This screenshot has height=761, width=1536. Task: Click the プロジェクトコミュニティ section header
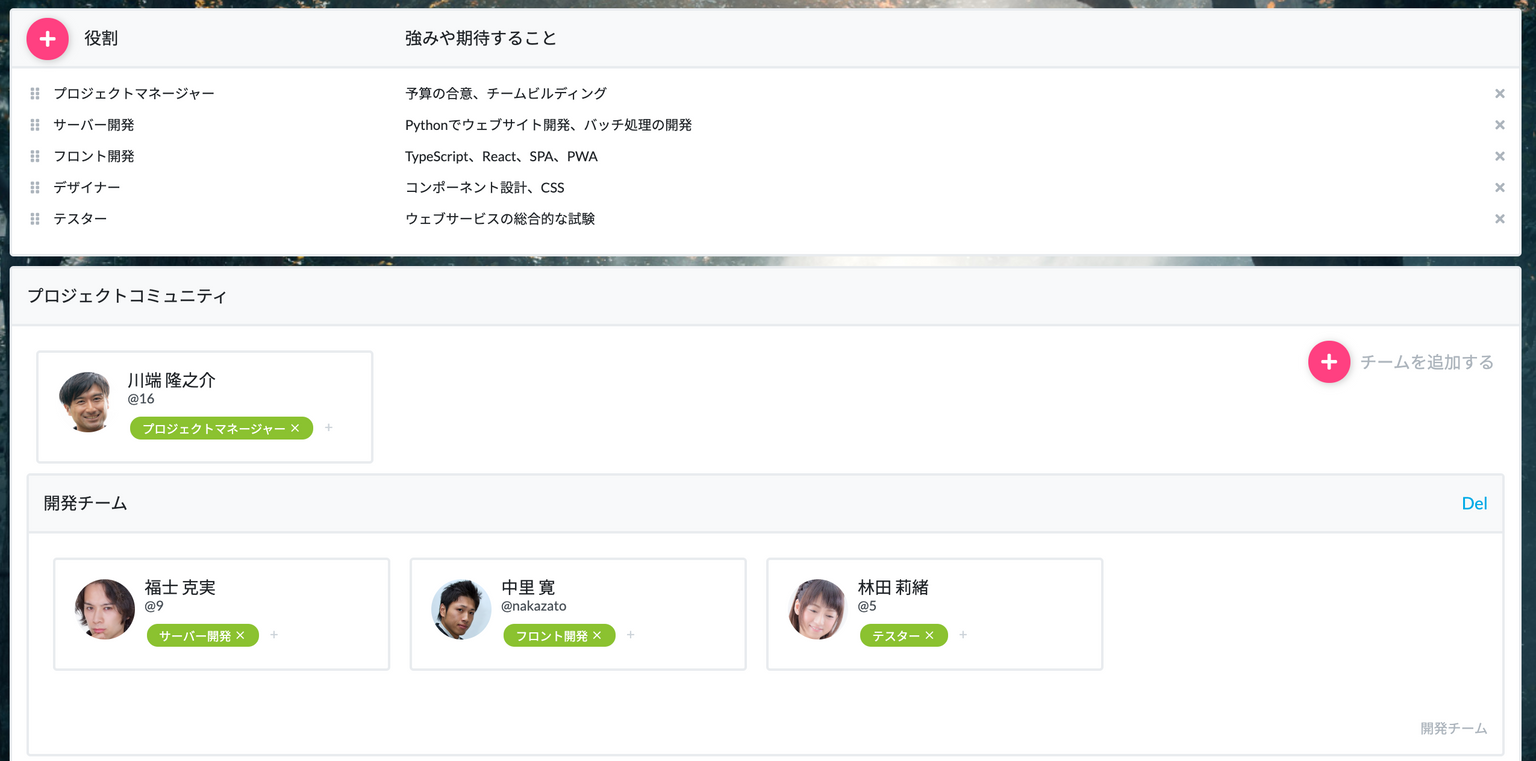pyautogui.click(x=127, y=296)
